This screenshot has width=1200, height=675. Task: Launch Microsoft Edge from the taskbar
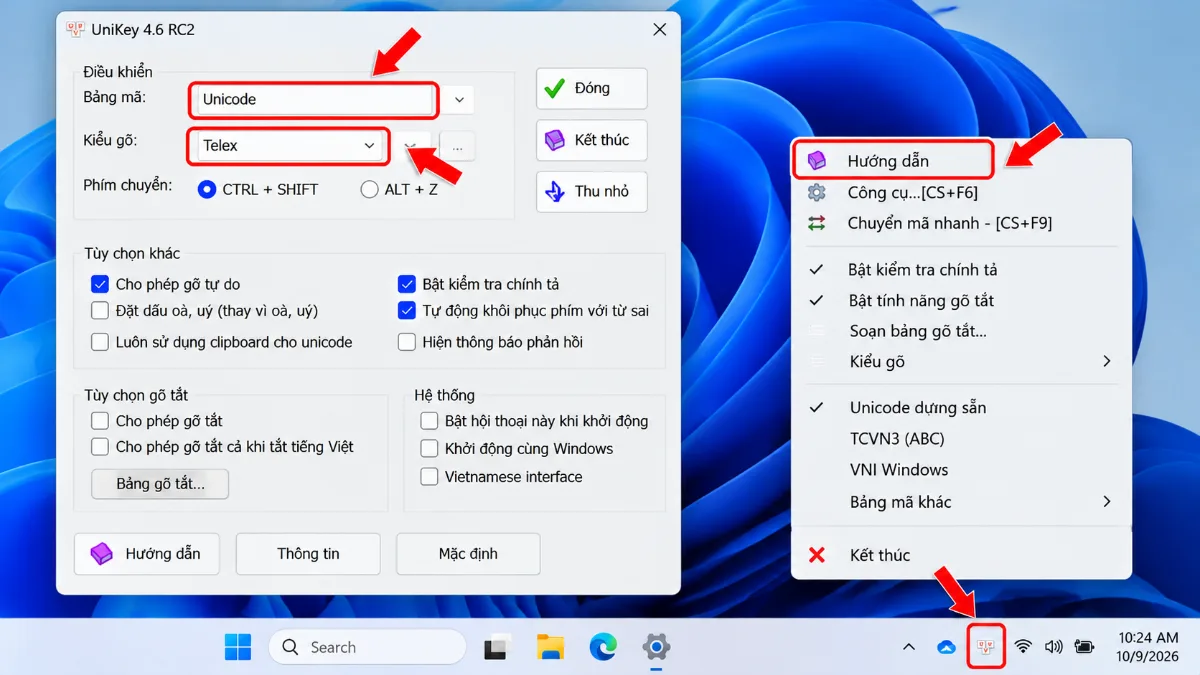(602, 647)
